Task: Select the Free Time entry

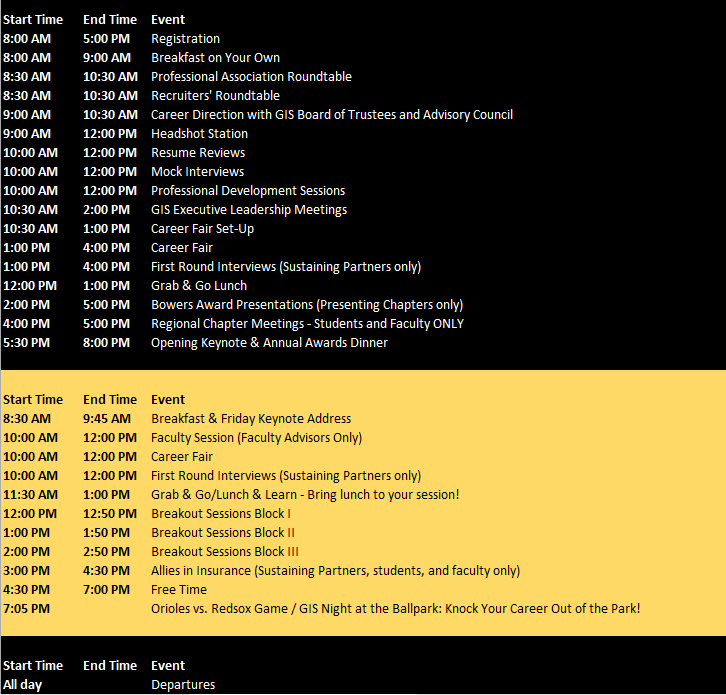Action: pos(179,590)
